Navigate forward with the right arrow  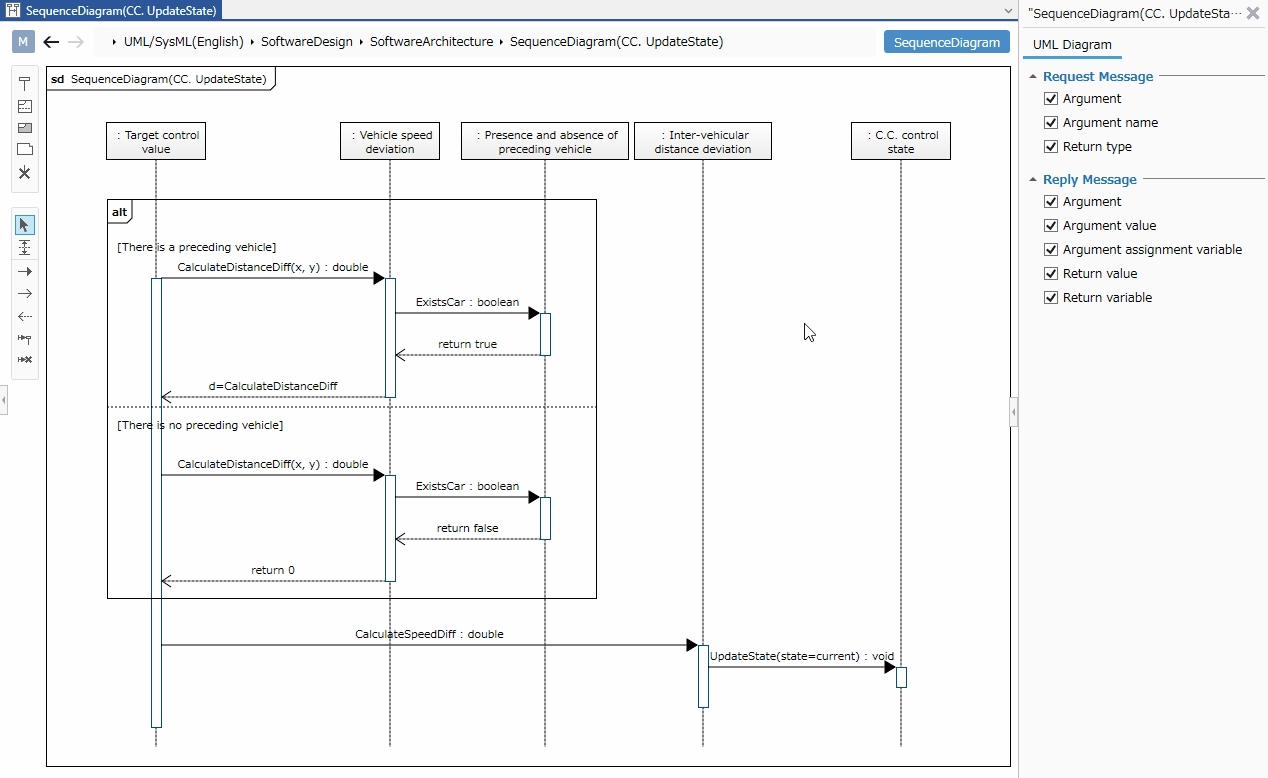pos(76,42)
